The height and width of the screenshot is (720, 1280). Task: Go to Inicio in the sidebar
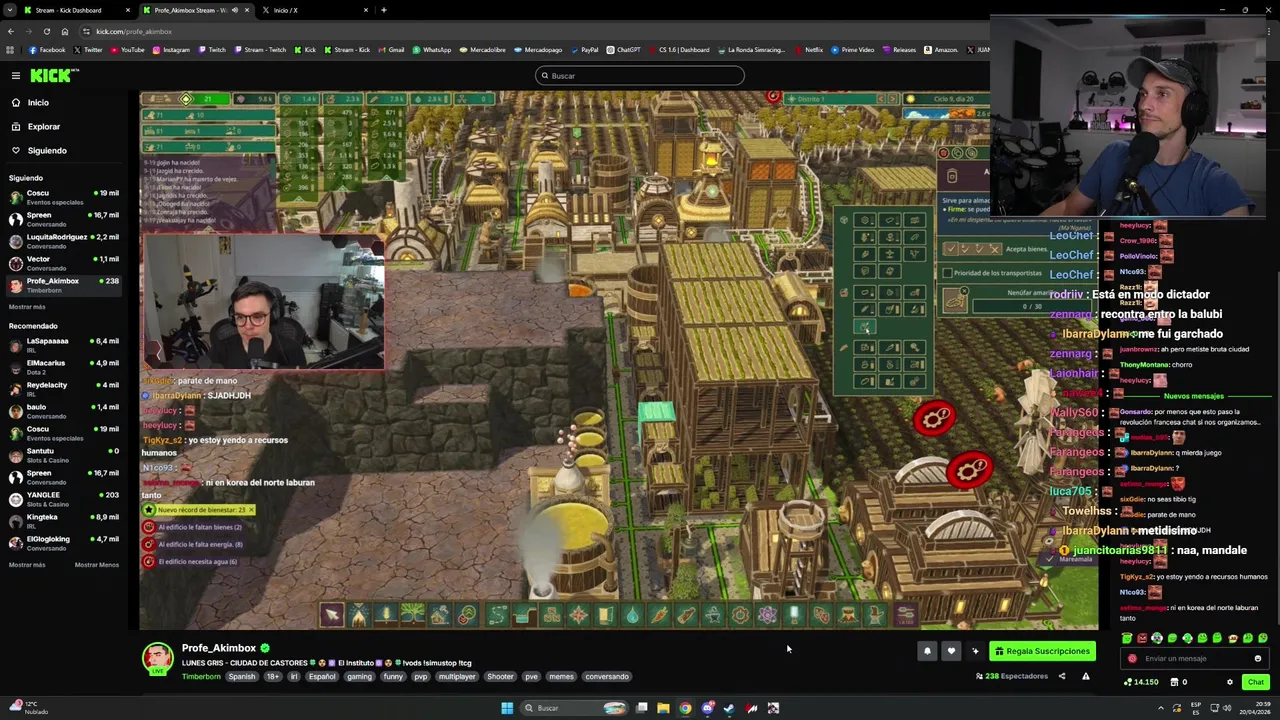[x=38, y=103]
